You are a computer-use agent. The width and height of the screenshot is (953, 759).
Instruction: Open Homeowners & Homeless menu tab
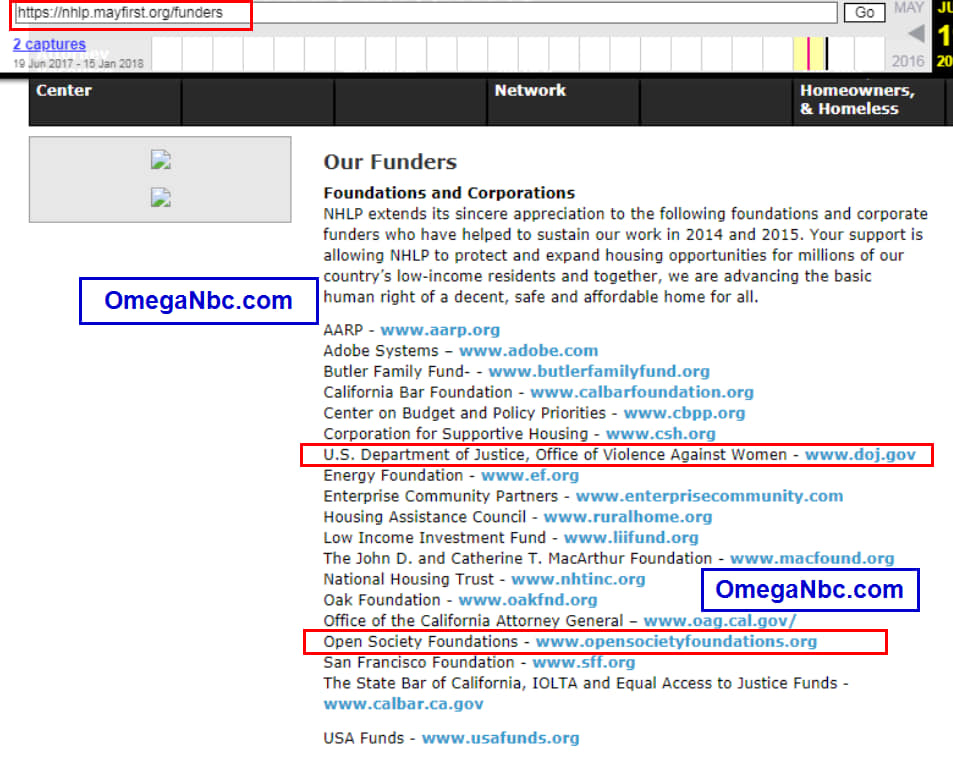coord(857,100)
